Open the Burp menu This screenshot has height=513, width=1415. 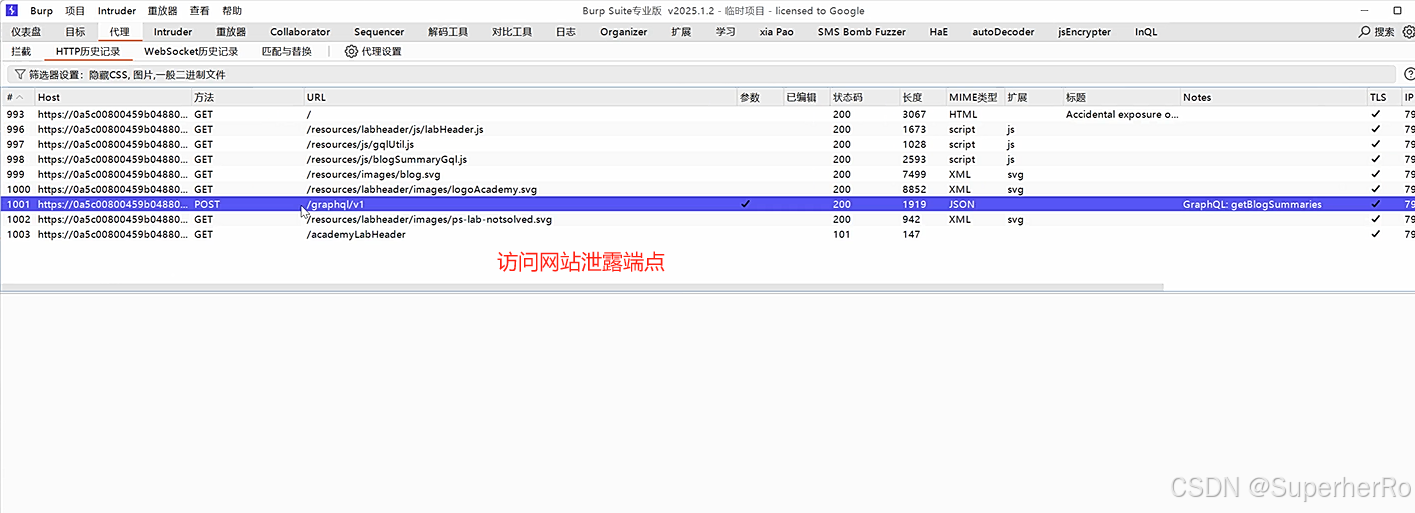41,11
